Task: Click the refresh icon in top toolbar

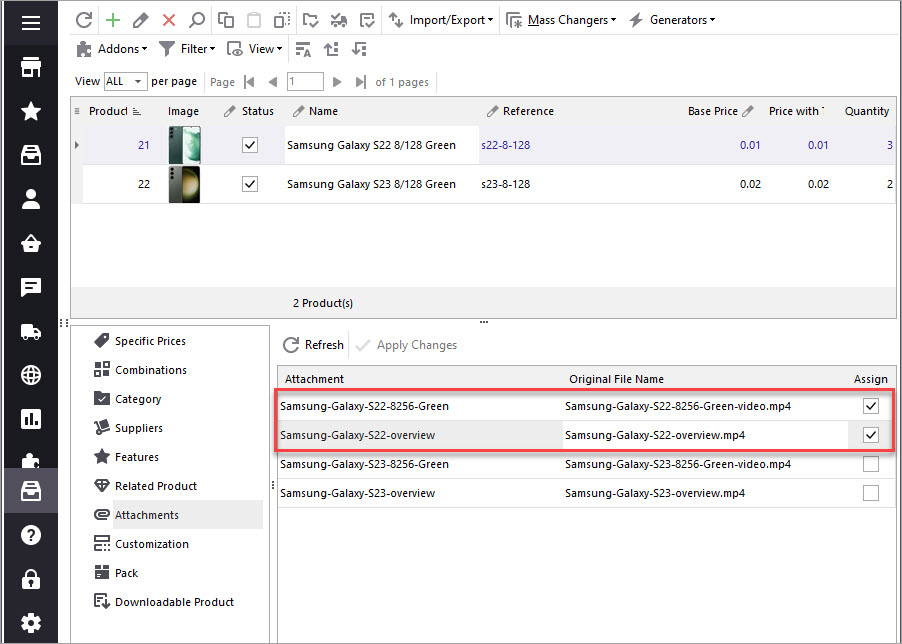Action: tap(84, 20)
